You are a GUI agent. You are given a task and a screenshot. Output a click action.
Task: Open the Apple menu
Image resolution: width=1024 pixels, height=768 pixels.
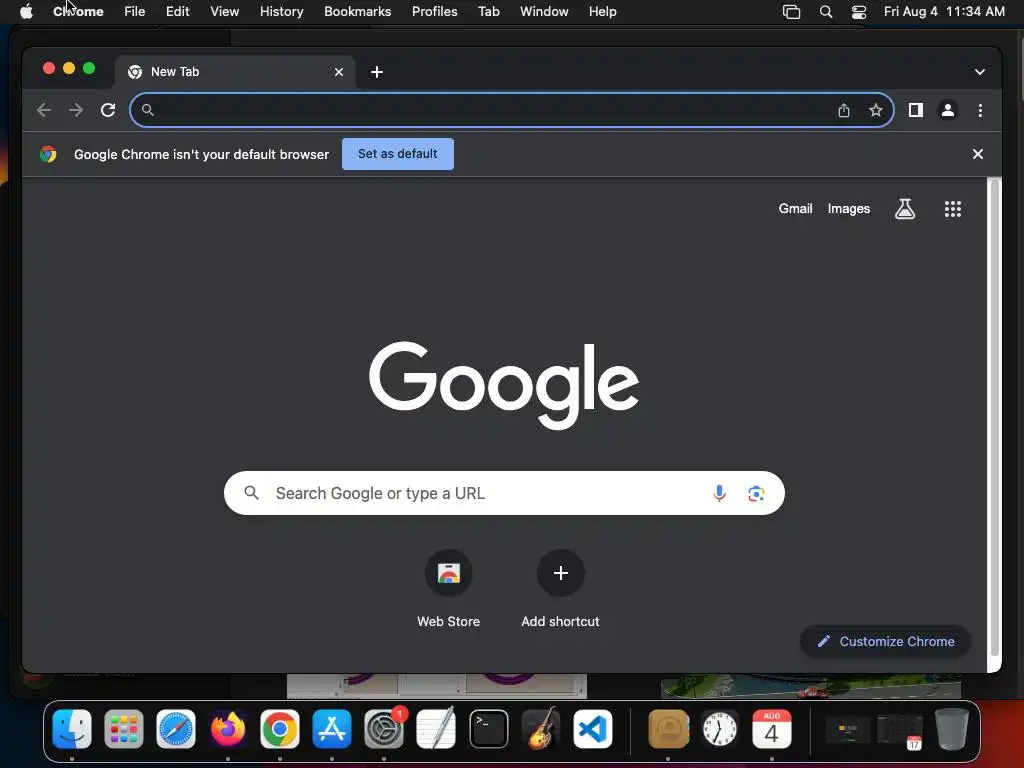[26, 12]
